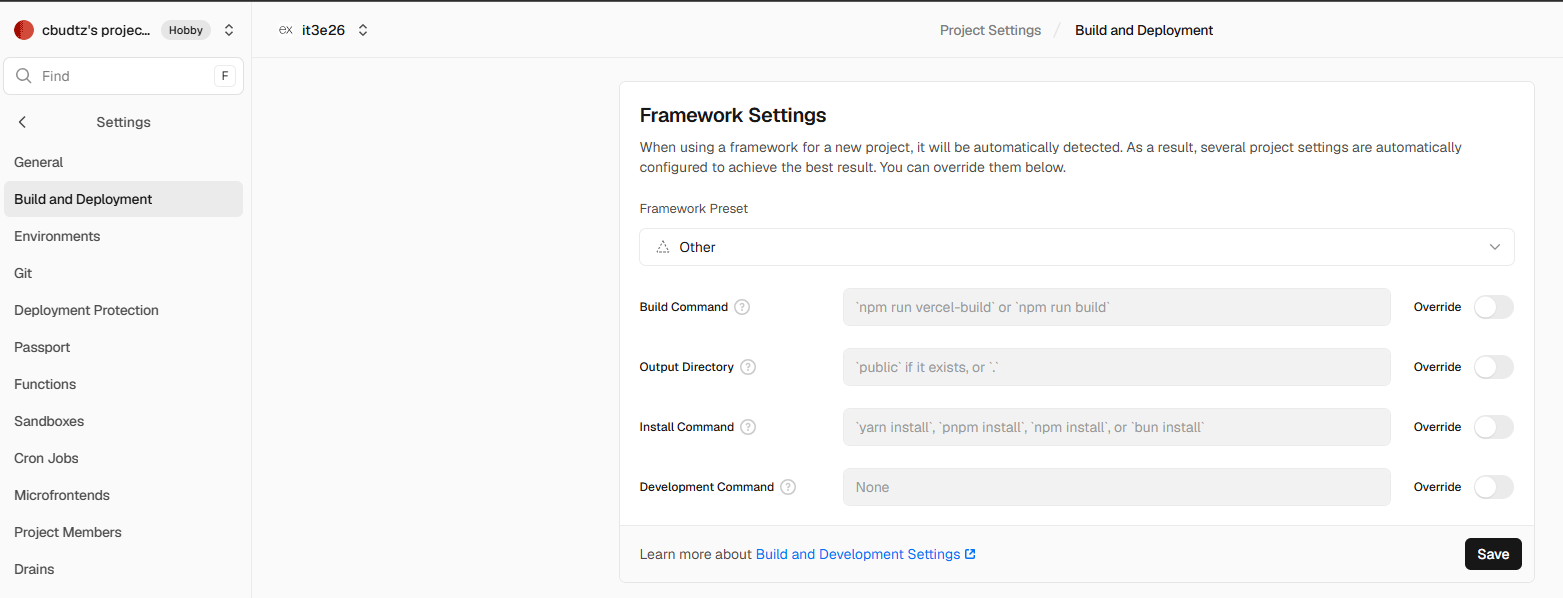Open the team switcher chevrons beside Hobby
This screenshot has width=1563, height=598.
point(229,30)
